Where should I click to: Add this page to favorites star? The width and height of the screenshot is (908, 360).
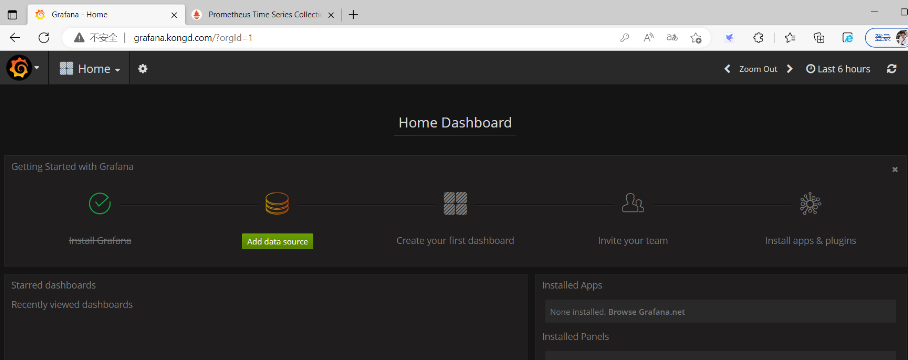point(696,38)
